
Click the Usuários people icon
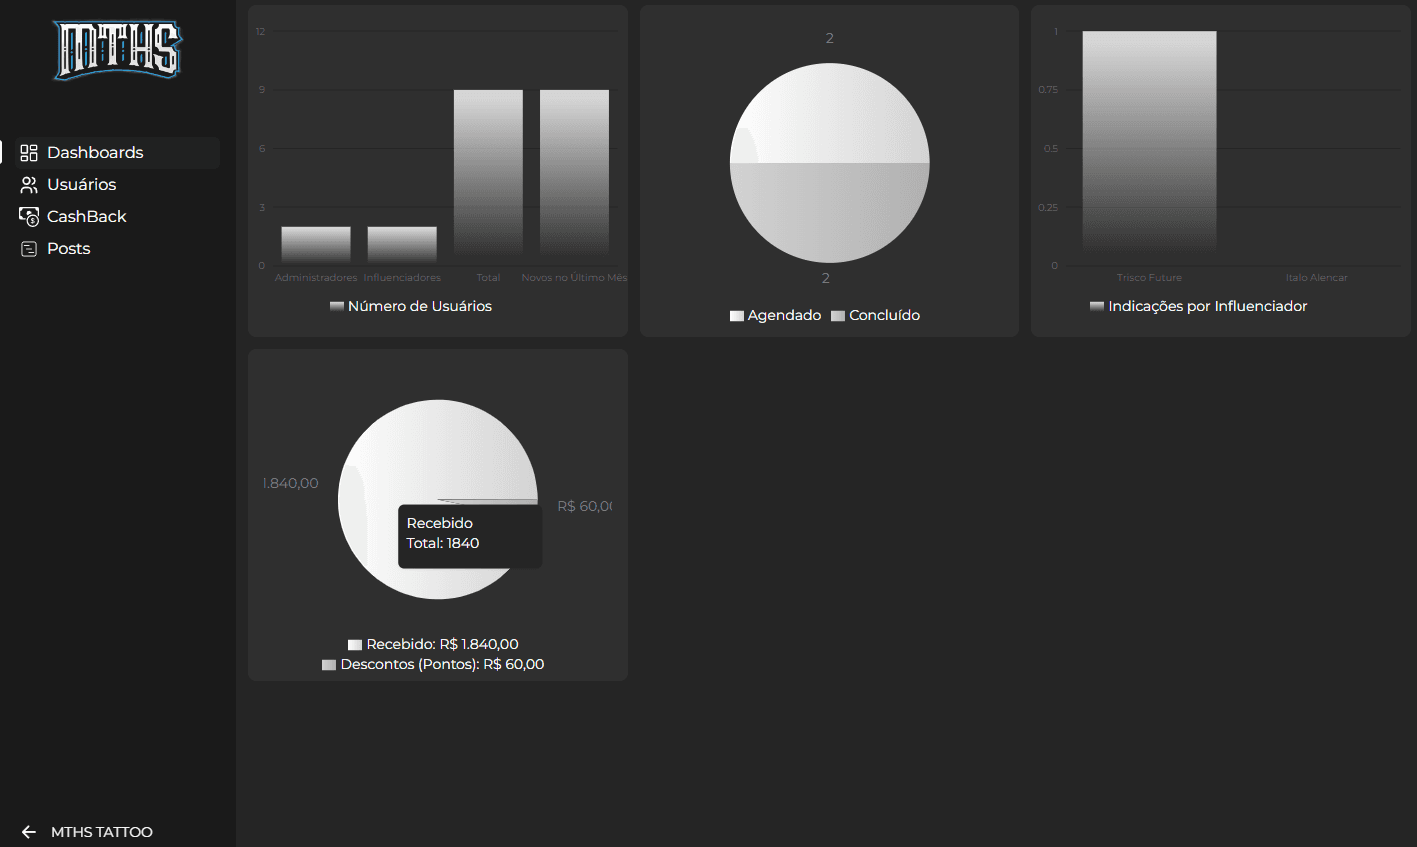29,185
